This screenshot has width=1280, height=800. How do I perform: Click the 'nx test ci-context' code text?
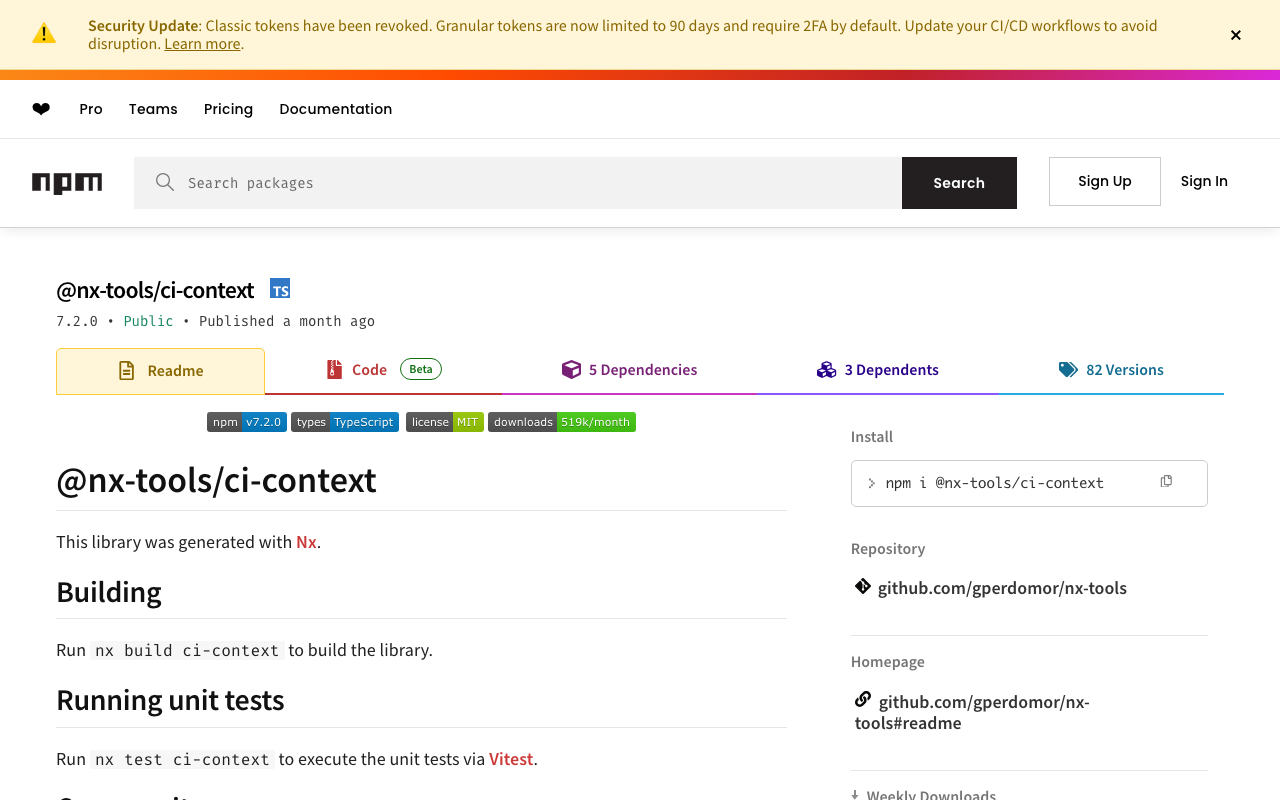point(182,759)
